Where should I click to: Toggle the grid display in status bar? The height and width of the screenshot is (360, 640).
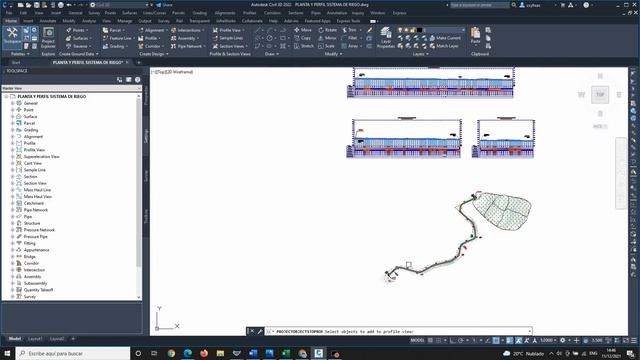pos(430,340)
